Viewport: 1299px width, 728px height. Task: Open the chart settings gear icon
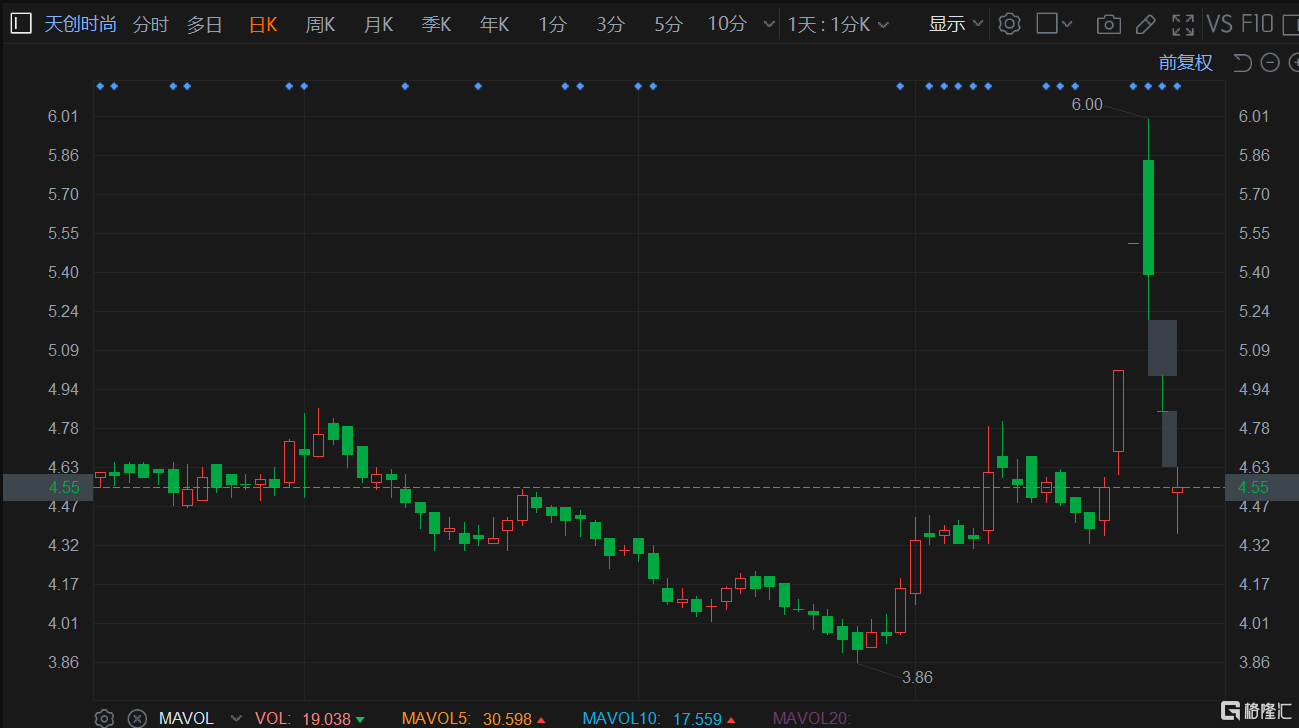tap(1009, 23)
